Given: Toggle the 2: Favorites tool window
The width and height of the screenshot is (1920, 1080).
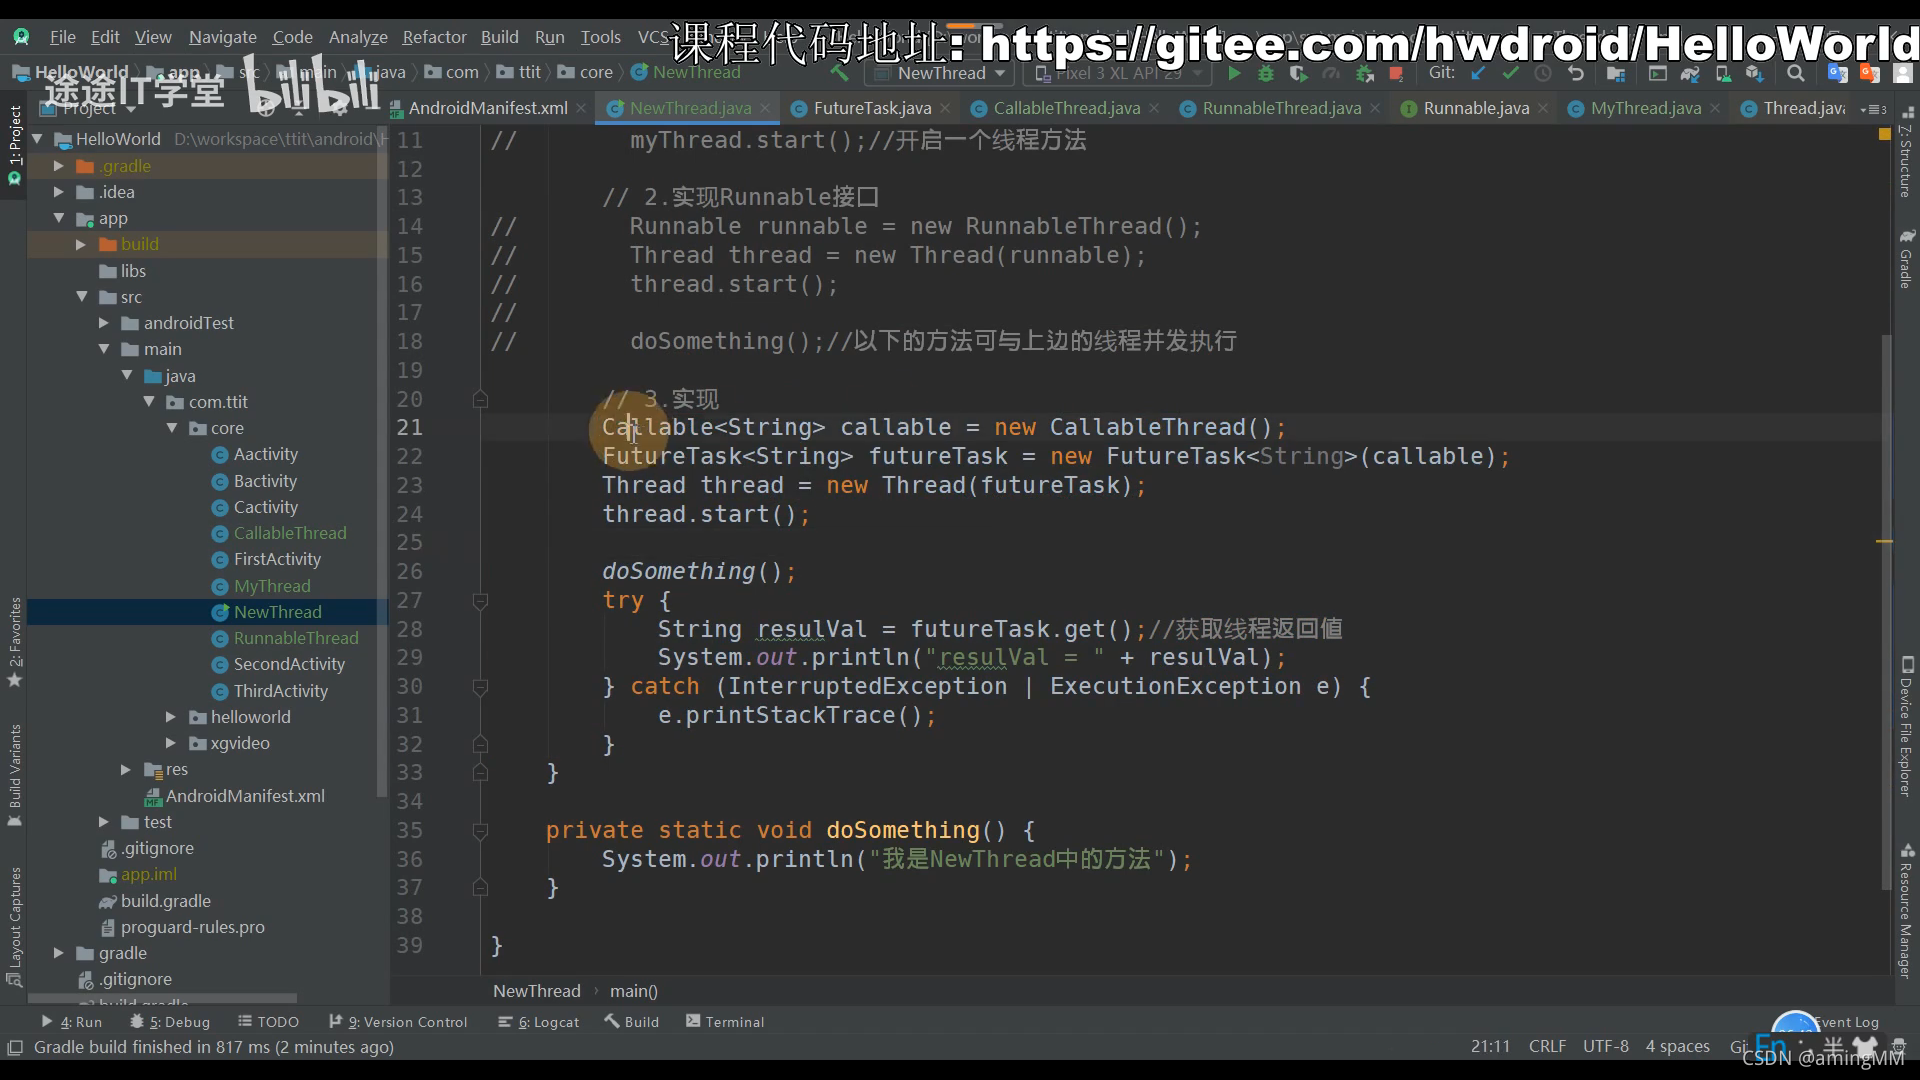Looking at the screenshot, I should click(x=14, y=642).
